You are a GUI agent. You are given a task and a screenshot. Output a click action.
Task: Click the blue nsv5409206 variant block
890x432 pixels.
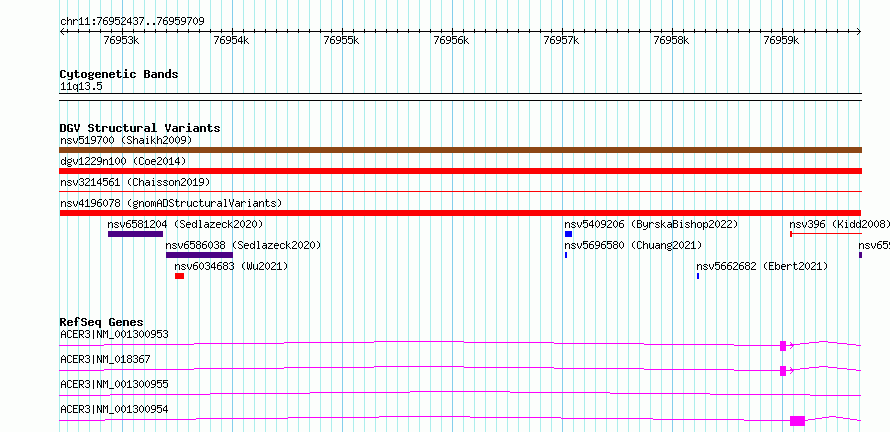[568, 234]
